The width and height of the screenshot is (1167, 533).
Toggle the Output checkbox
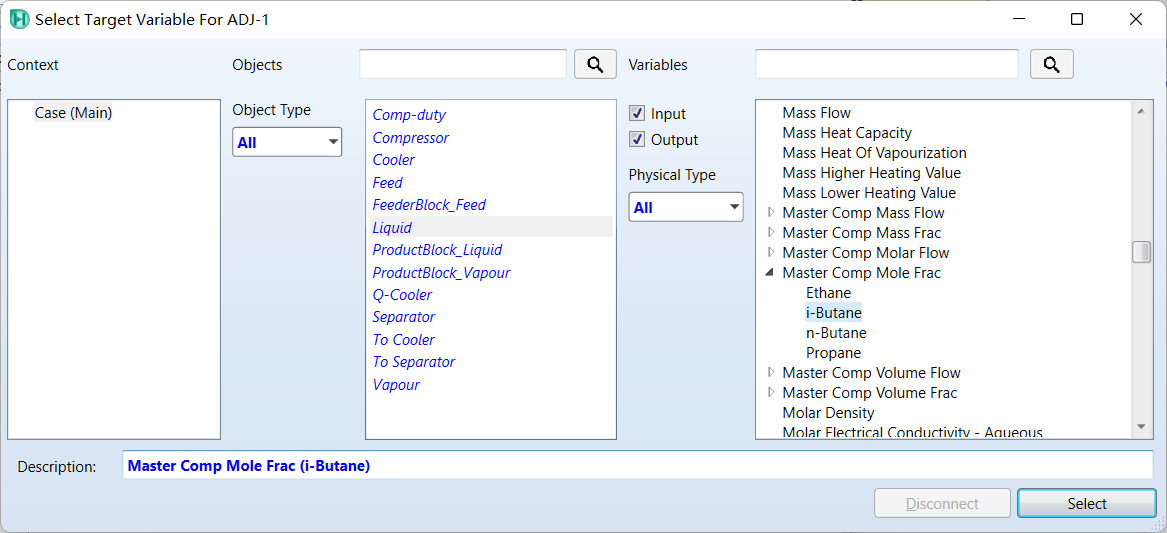click(x=636, y=139)
